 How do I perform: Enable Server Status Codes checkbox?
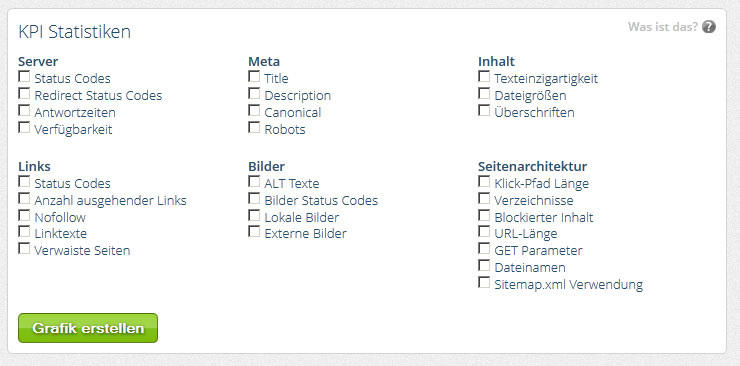pyautogui.click(x=24, y=76)
